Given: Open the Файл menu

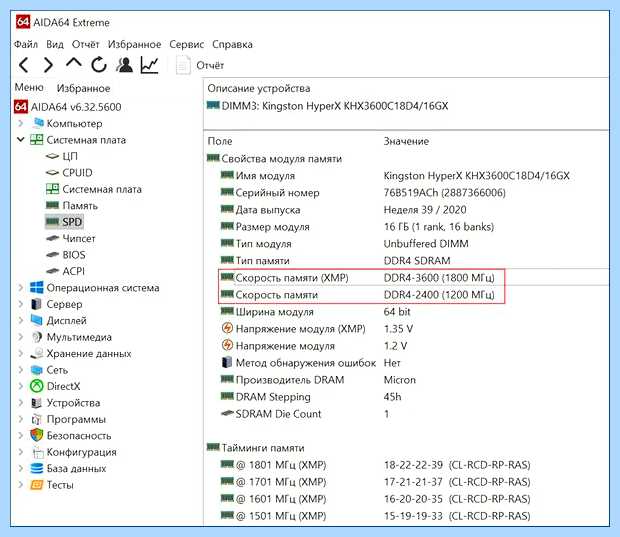Looking at the screenshot, I should [26, 44].
